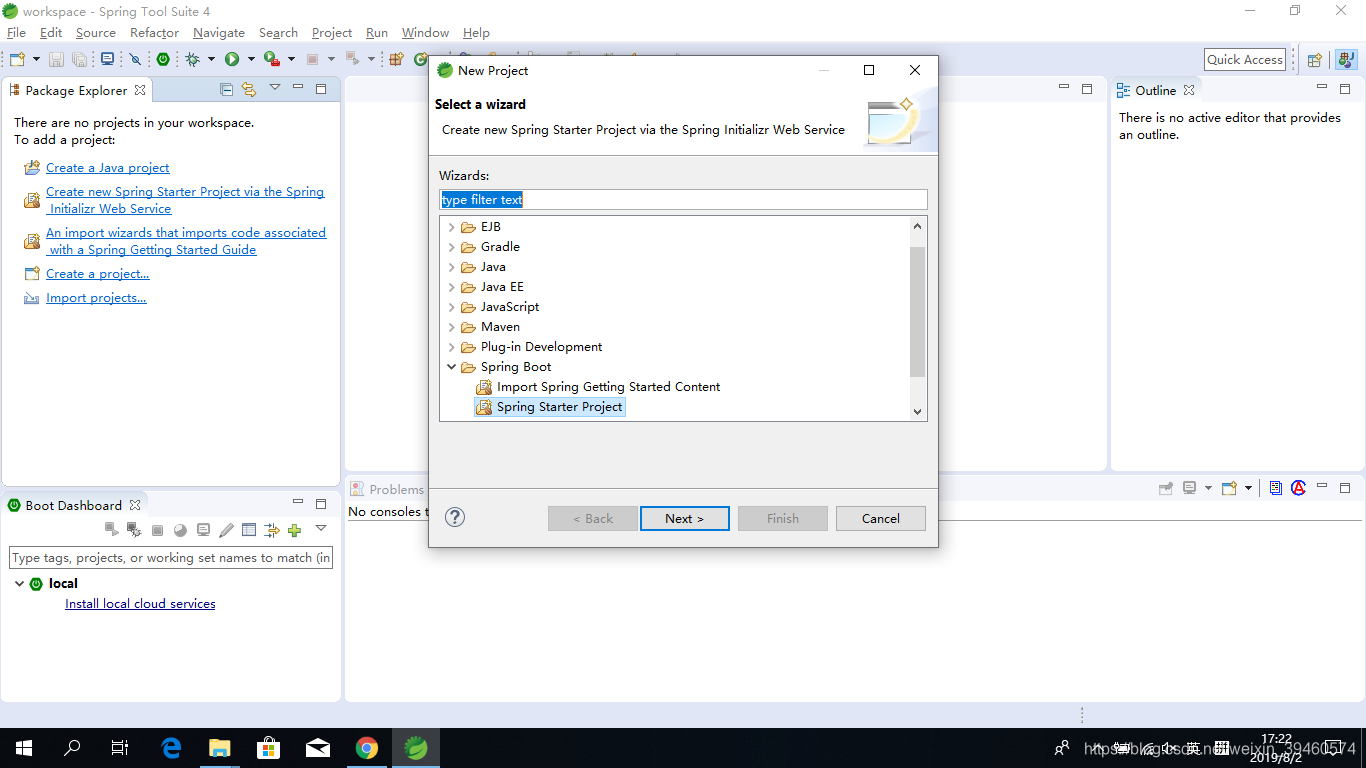Click Collapse All in Package Explorer
Image resolution: width=1366 pixels, height=768 pixels.
point(227,90)
